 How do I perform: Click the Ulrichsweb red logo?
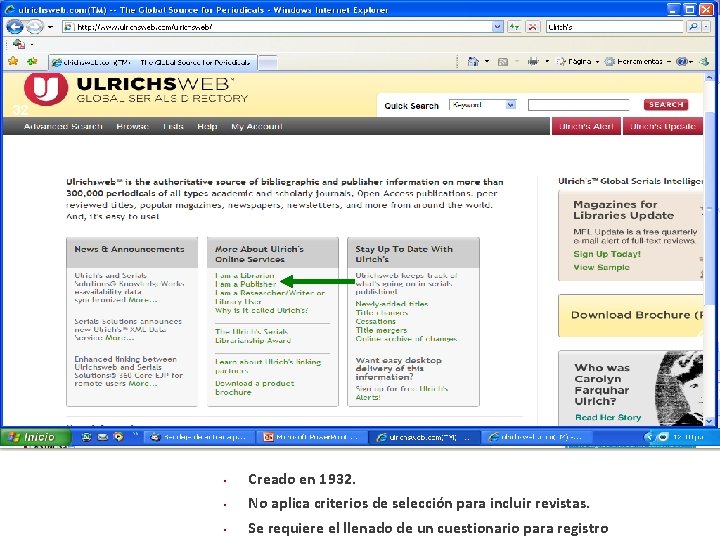(46, 89)
